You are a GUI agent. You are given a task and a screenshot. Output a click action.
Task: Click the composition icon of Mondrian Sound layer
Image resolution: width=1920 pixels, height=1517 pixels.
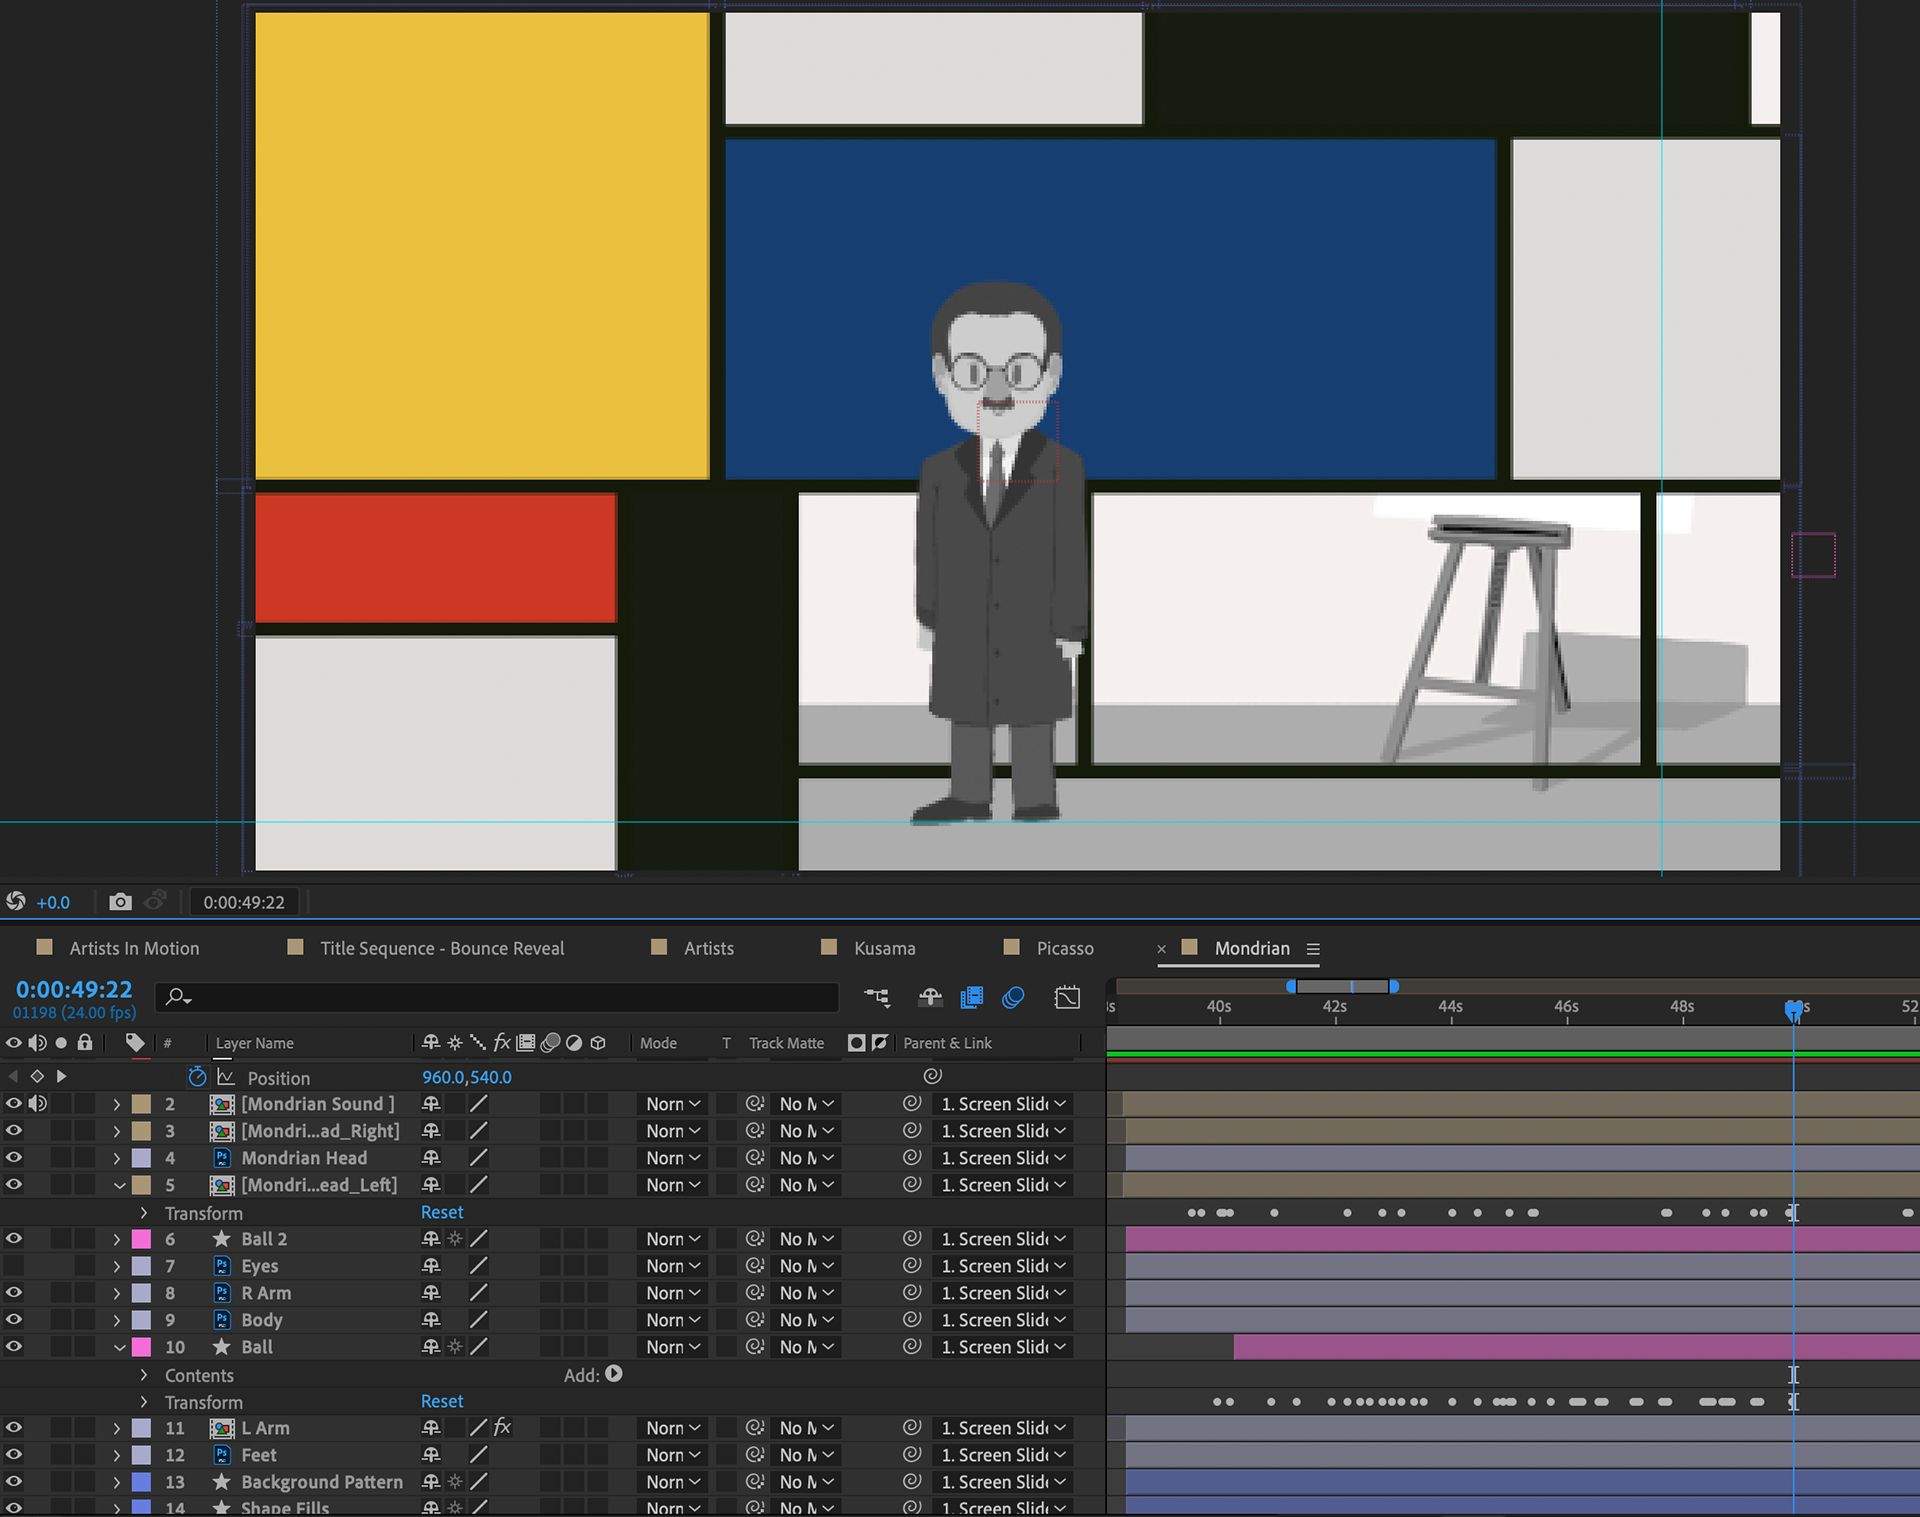[x=222, y=1104]
